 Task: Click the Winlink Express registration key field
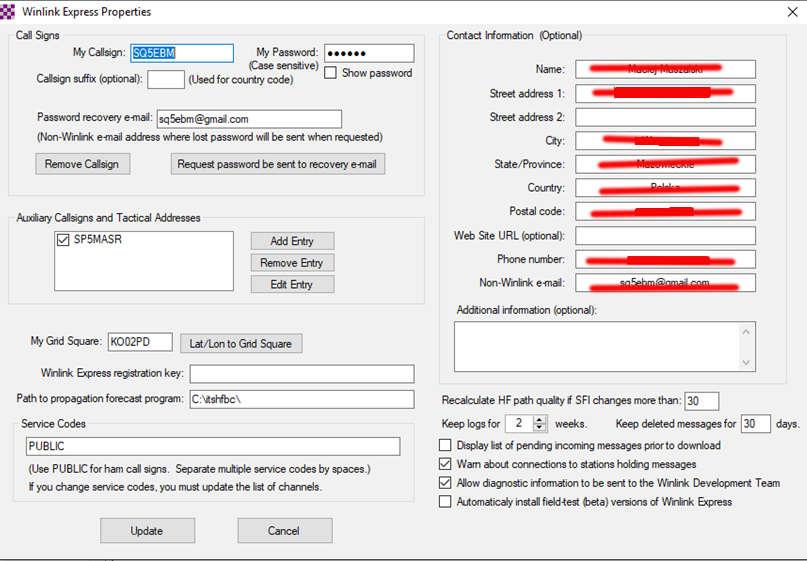pos(302,374)
